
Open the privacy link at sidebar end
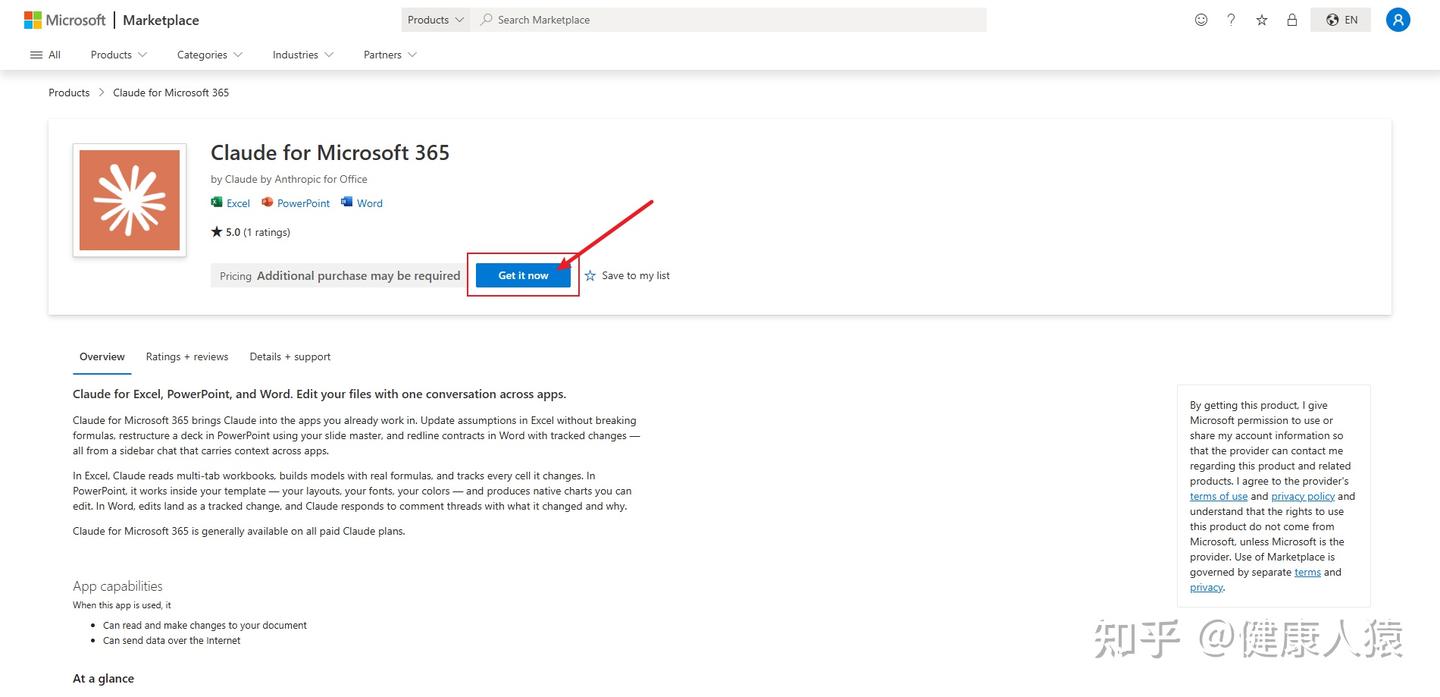point(1206,587)
